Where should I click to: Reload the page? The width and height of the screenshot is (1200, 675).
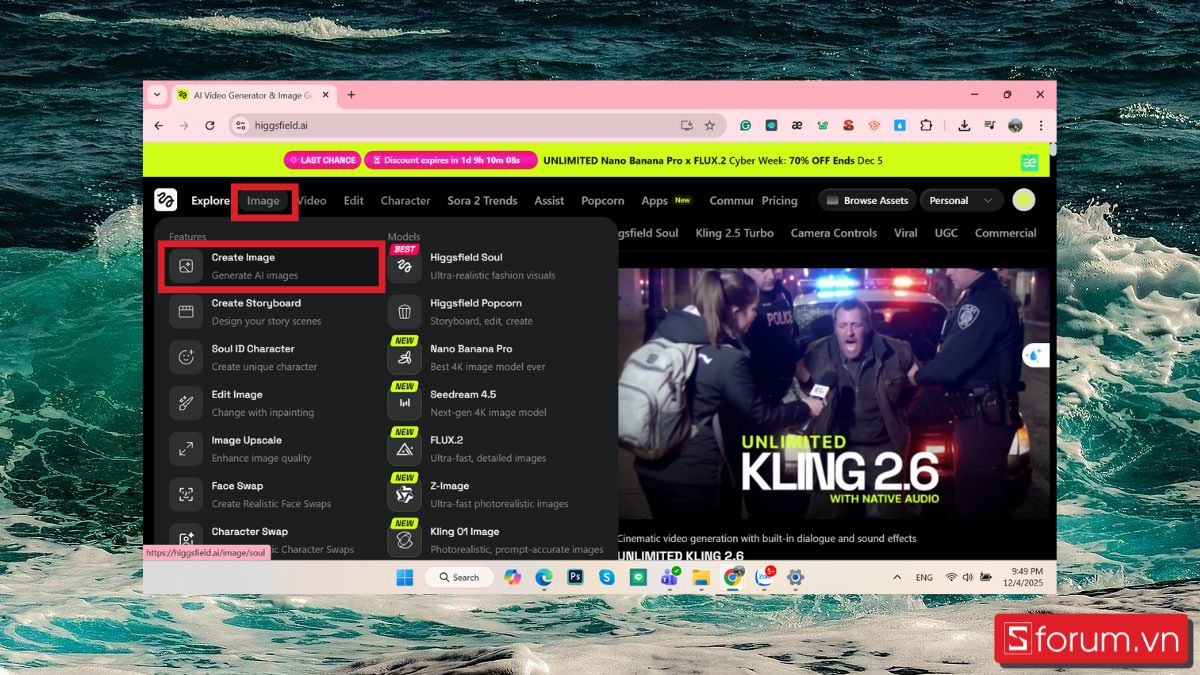point(210,125)
